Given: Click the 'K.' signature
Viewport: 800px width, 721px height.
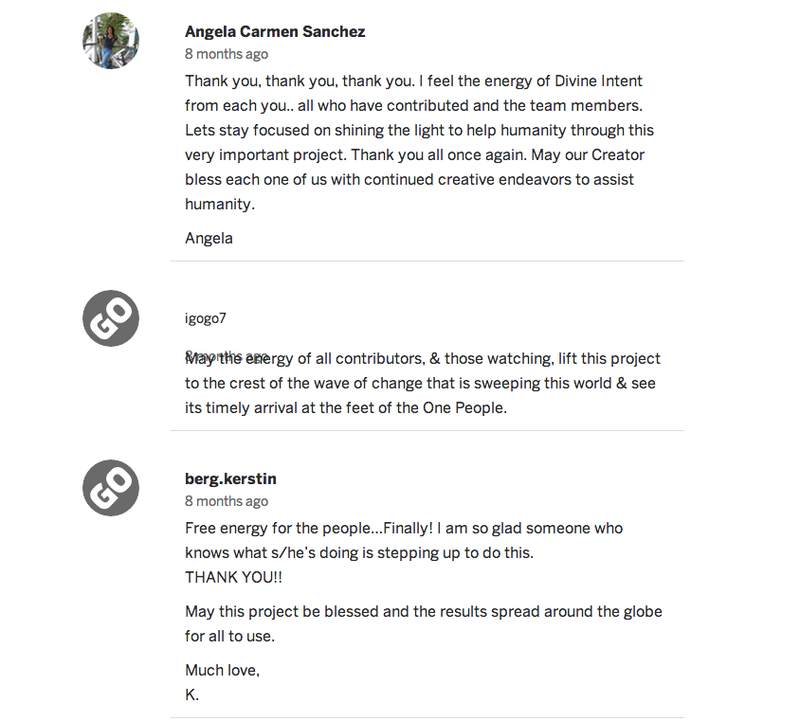Looking at the screenshot, I should [192, 695].
